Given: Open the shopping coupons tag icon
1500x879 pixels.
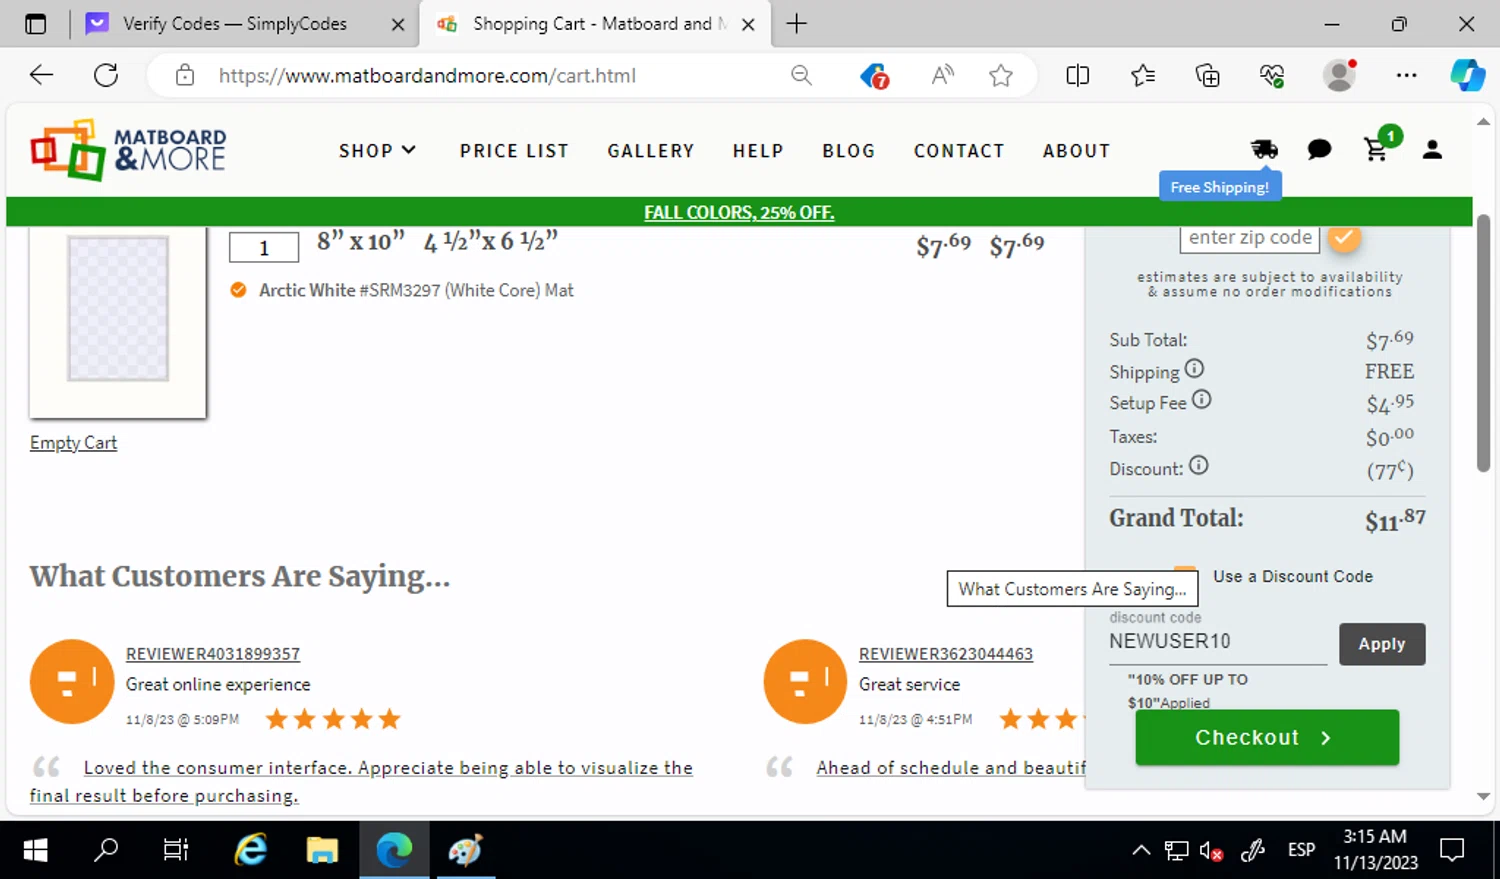Looking at the screenshot, I should pos(873,76).
